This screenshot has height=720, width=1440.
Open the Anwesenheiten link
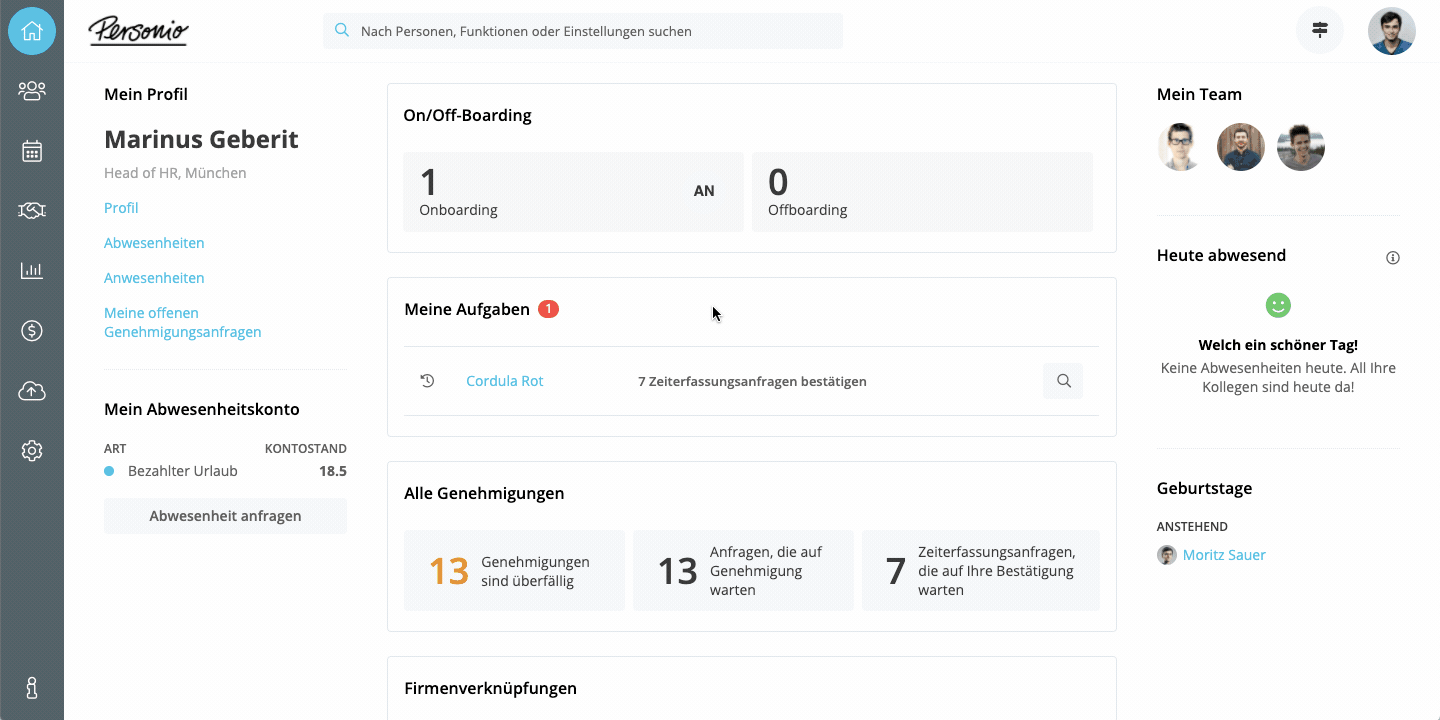(154, 278)
